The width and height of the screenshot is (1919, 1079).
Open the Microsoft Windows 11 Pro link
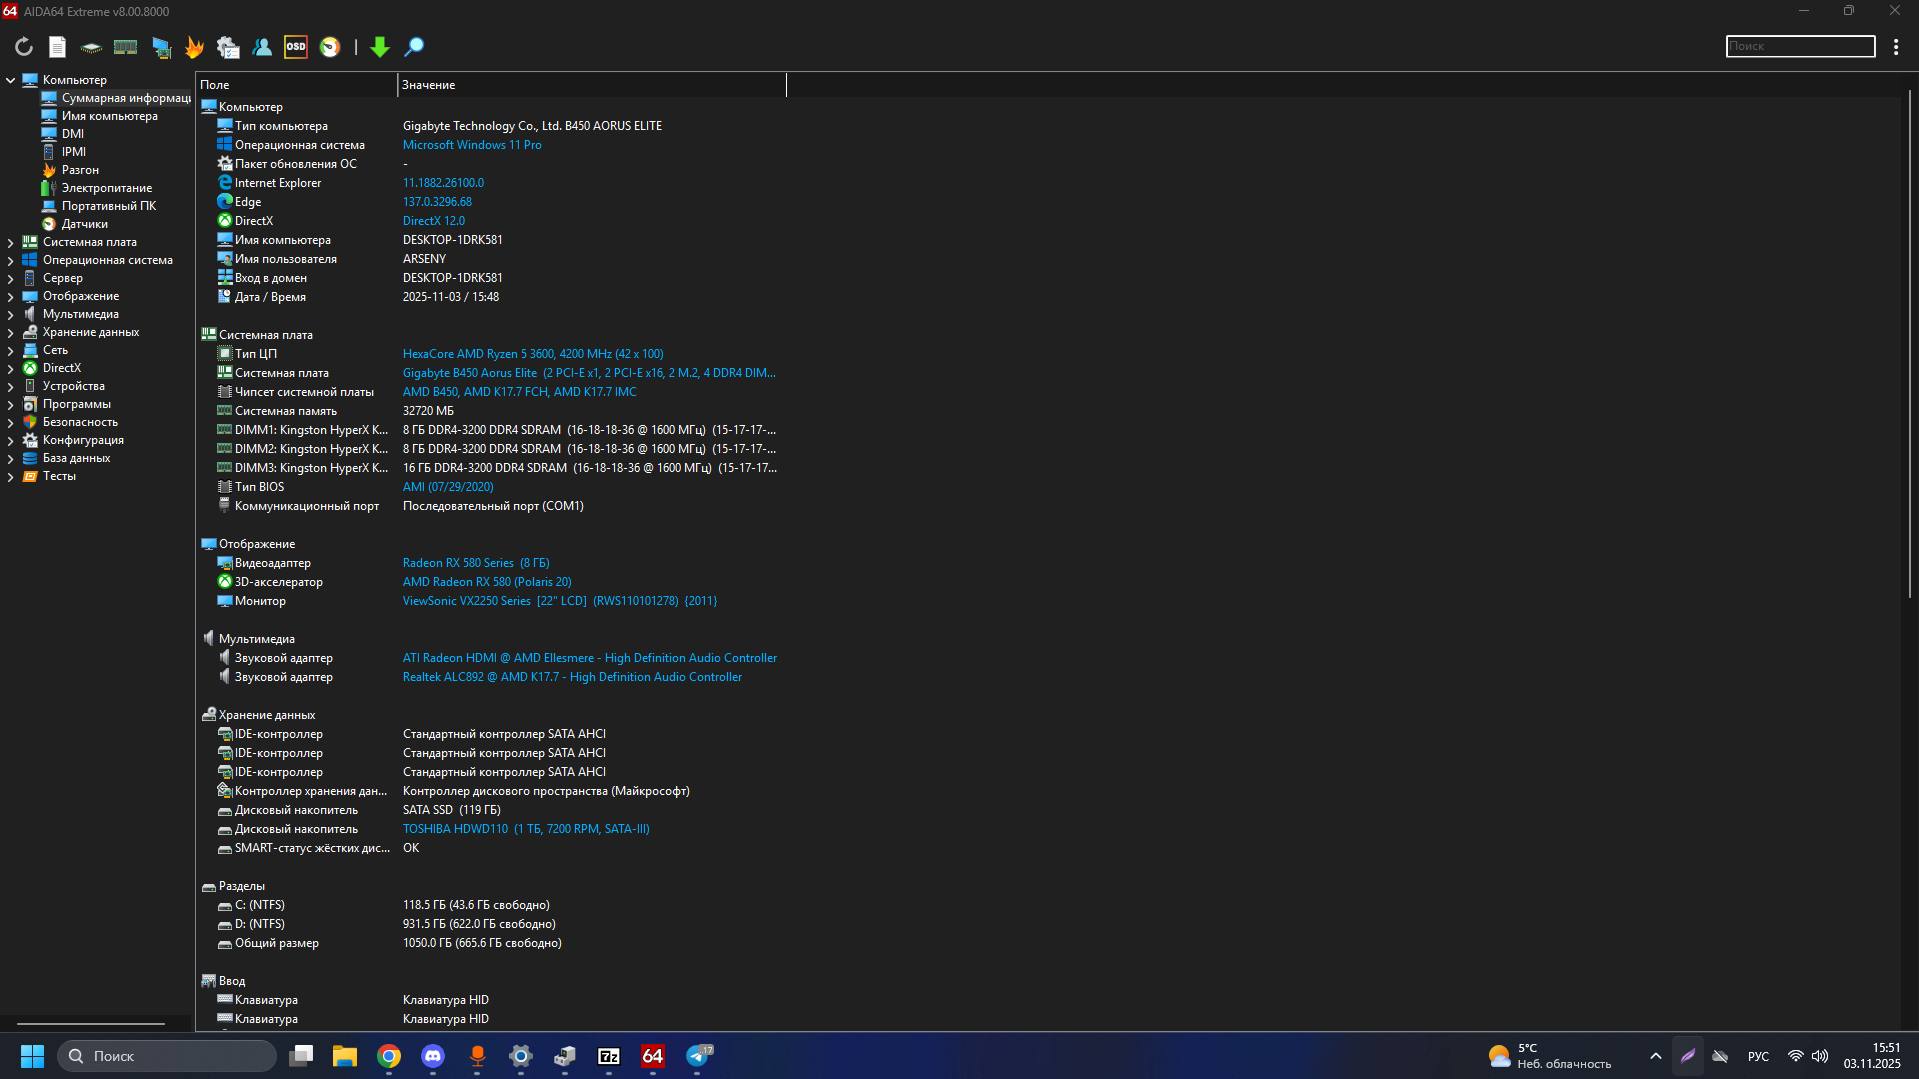pyautogui.click(x=472, y=145)
